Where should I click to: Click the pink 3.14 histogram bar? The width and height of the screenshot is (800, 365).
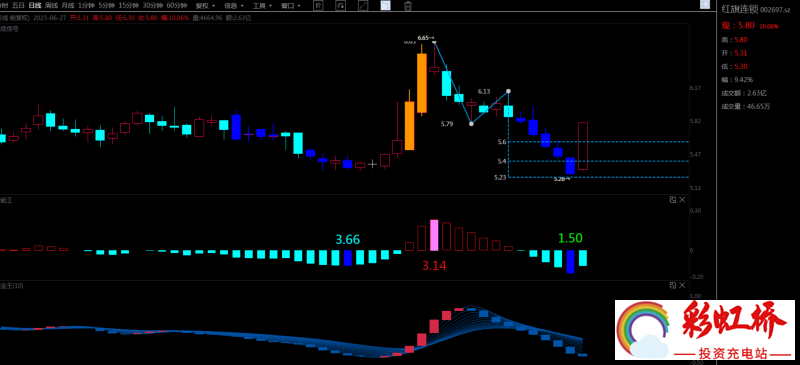pos(434,235)
